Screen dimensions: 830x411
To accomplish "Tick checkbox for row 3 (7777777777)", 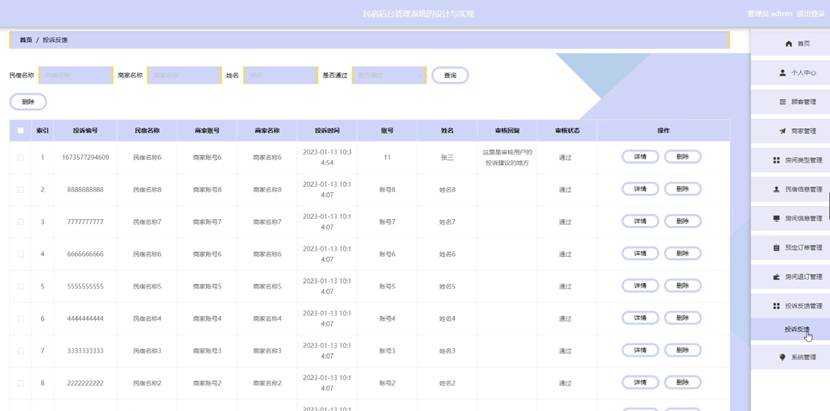I will pos(21,222).
